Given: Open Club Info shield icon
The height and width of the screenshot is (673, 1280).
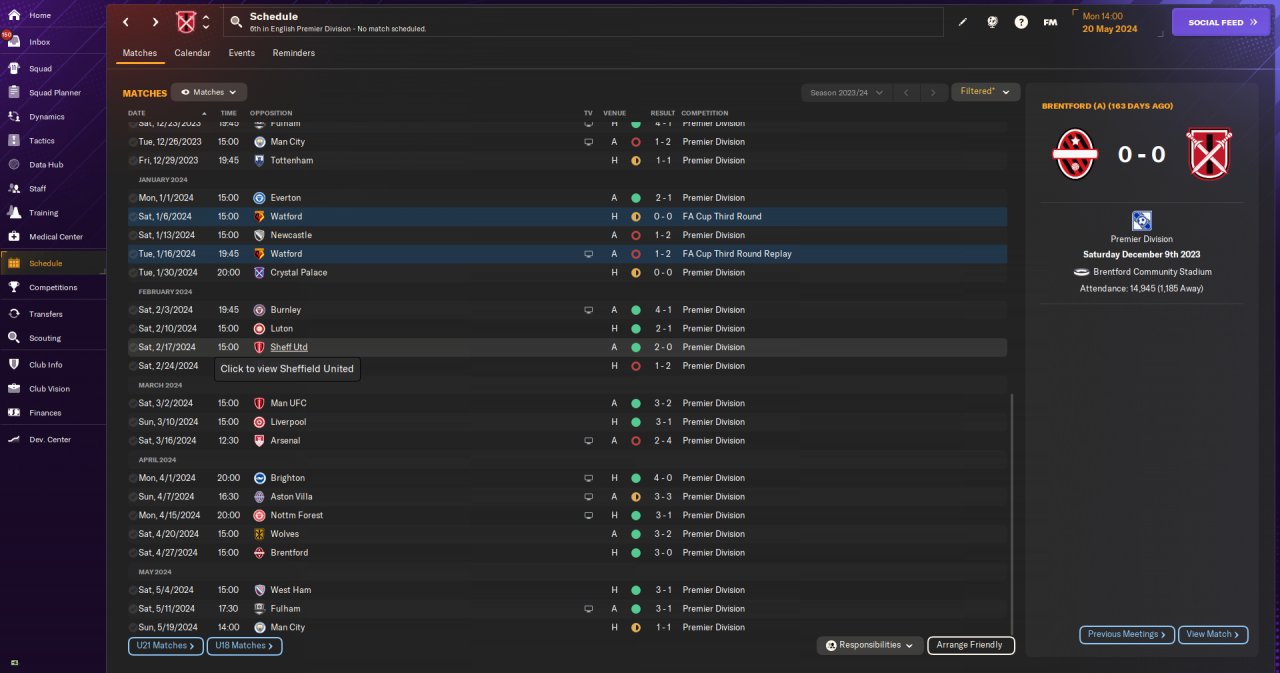Looking at the screenshot, I should click(14, 364).
